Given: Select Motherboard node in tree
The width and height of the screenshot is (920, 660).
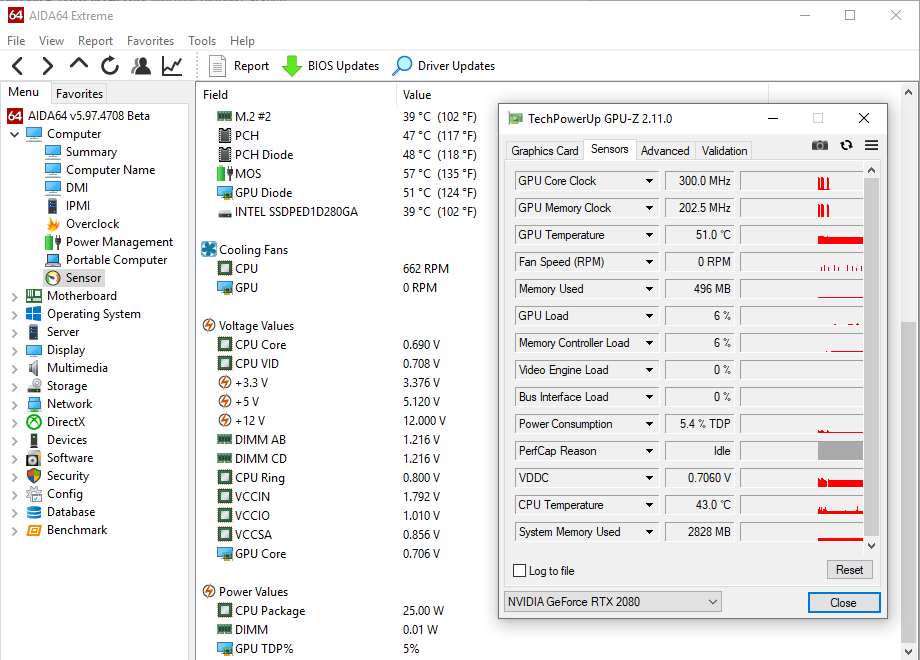Looking at the screenshot, I should 71,296.
